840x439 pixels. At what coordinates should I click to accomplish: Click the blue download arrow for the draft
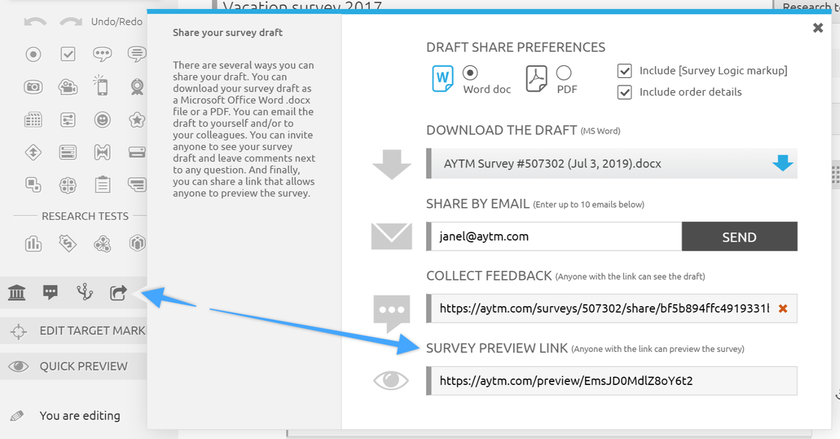(782, 163)
